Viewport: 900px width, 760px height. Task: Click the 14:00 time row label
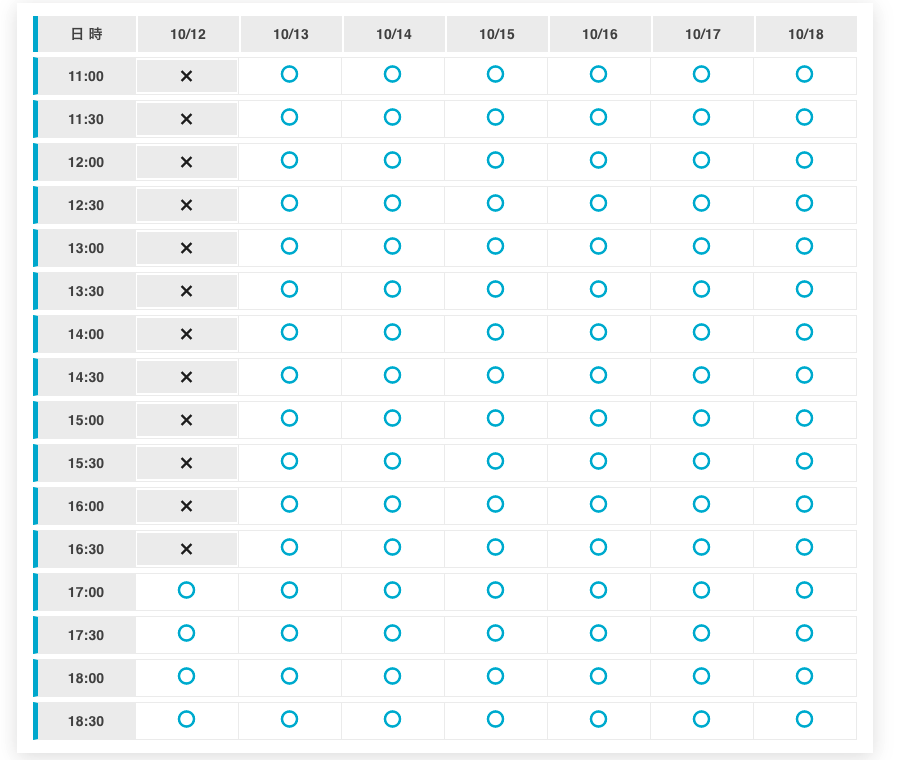87,334
